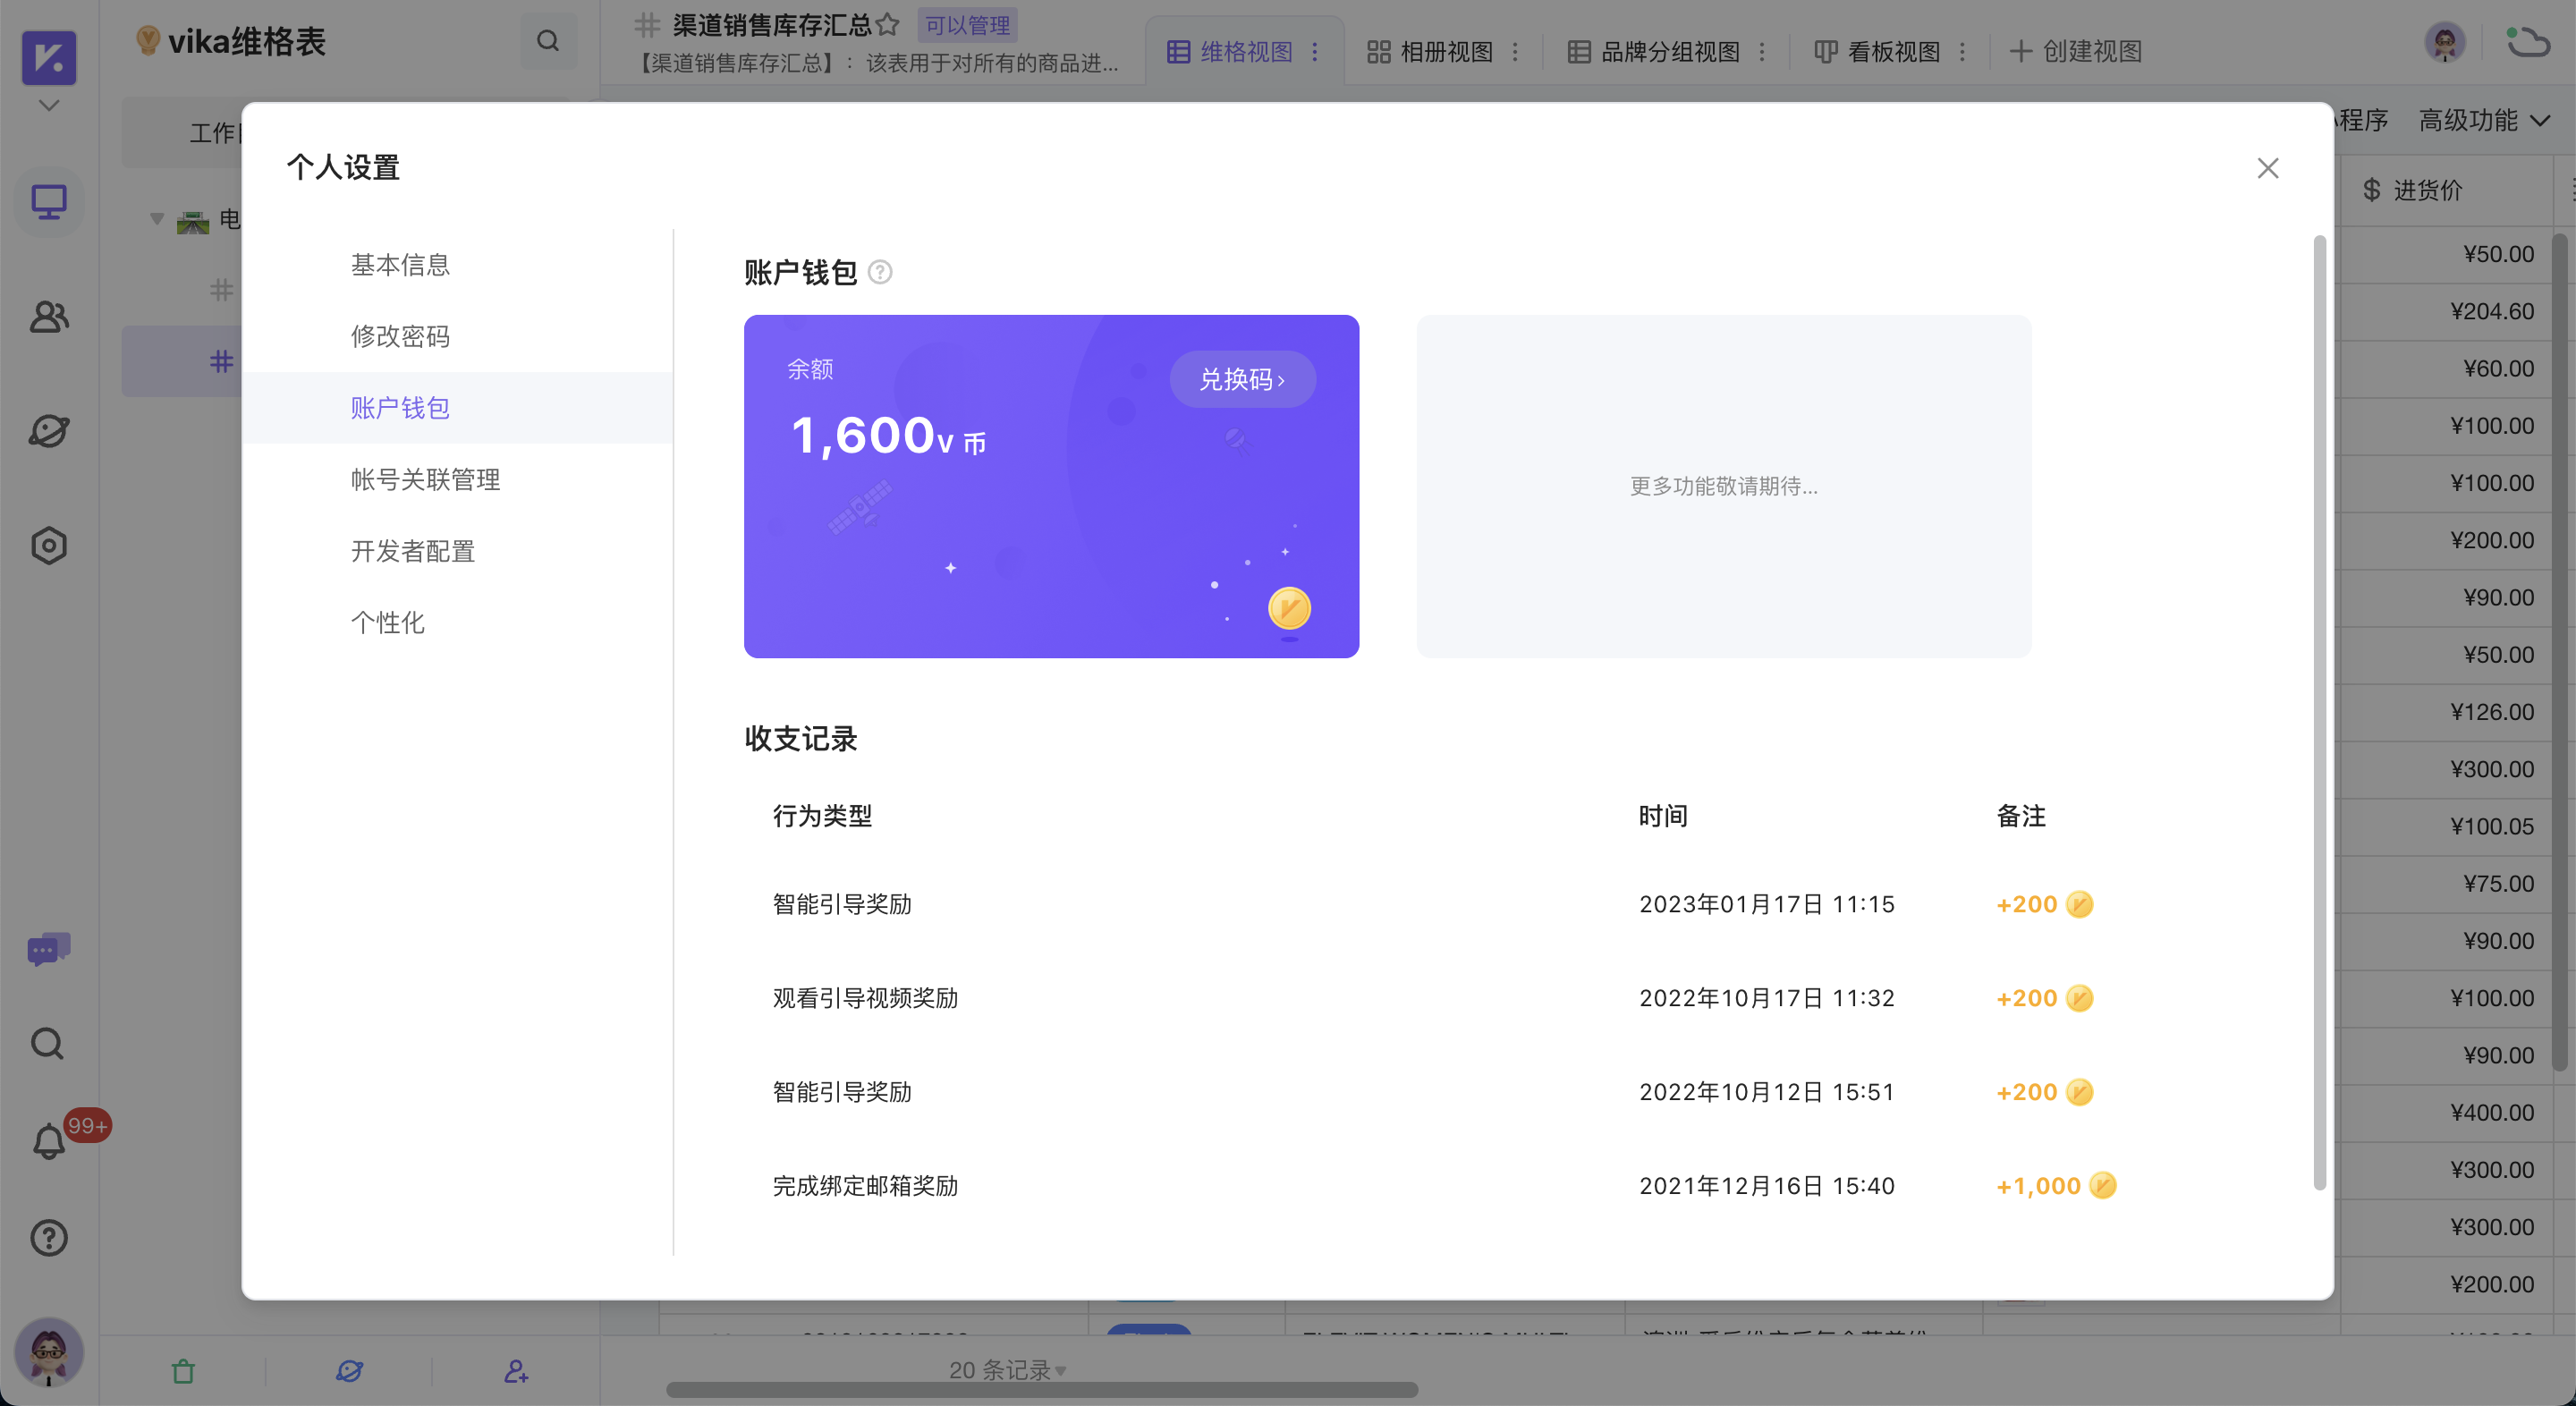Click the help icon beside 账户钱包

point(880,272)
